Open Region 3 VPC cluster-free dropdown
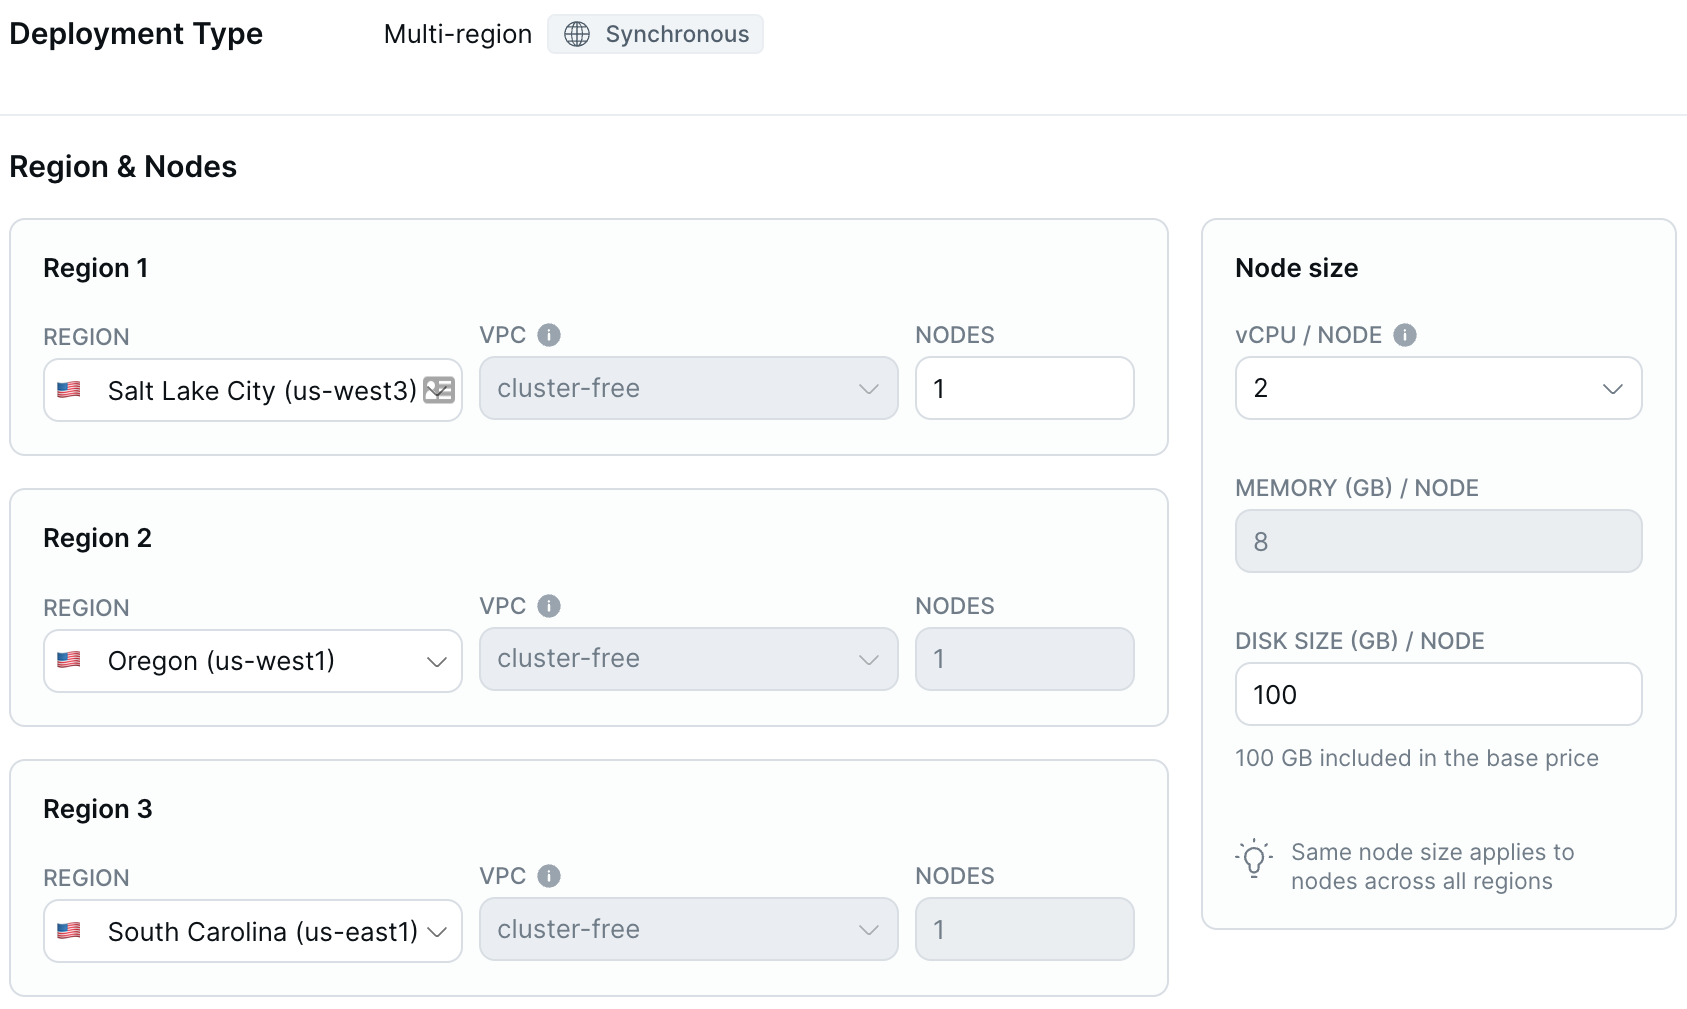 689,929
